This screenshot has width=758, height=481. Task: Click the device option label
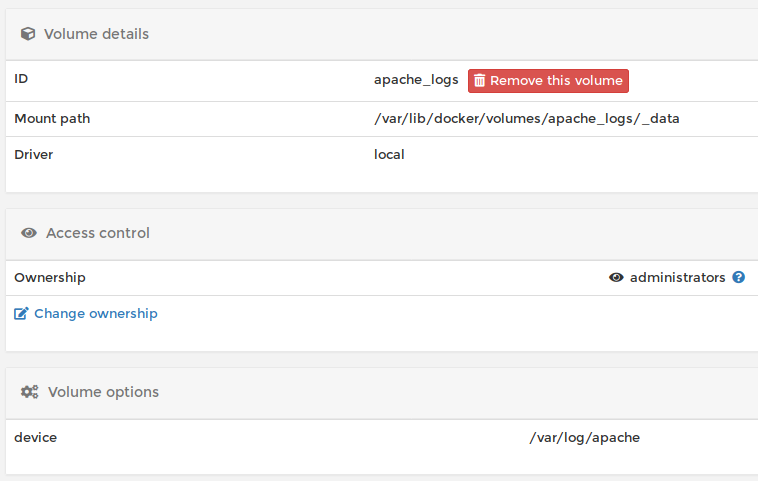click(35, 437)
